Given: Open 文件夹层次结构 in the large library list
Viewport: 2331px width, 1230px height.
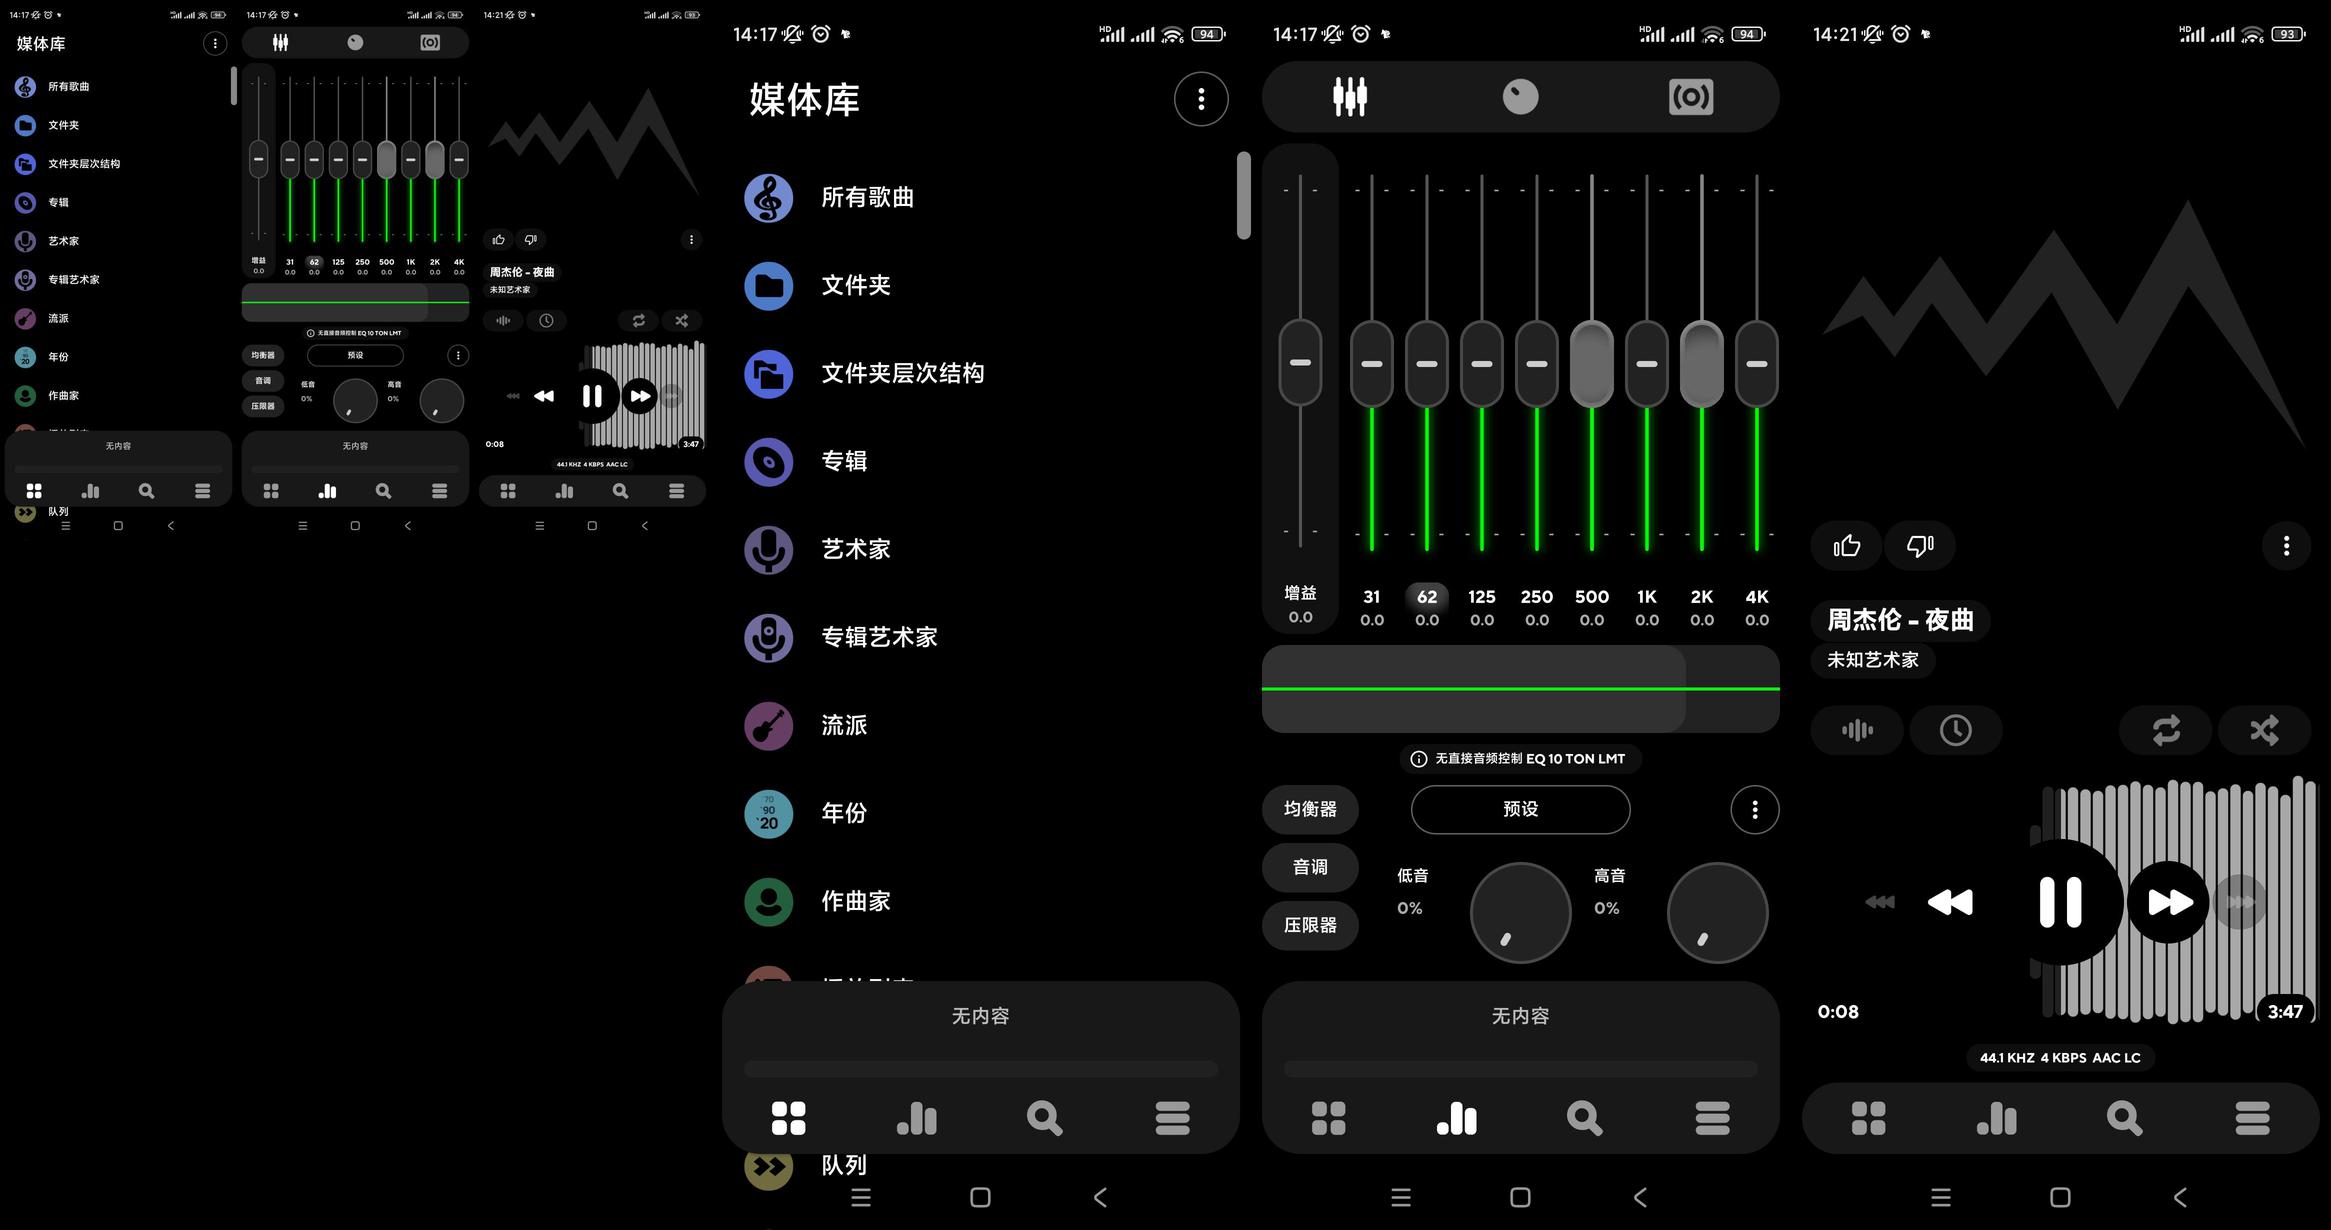Looking at the screenshot, I should pos(902,374).
